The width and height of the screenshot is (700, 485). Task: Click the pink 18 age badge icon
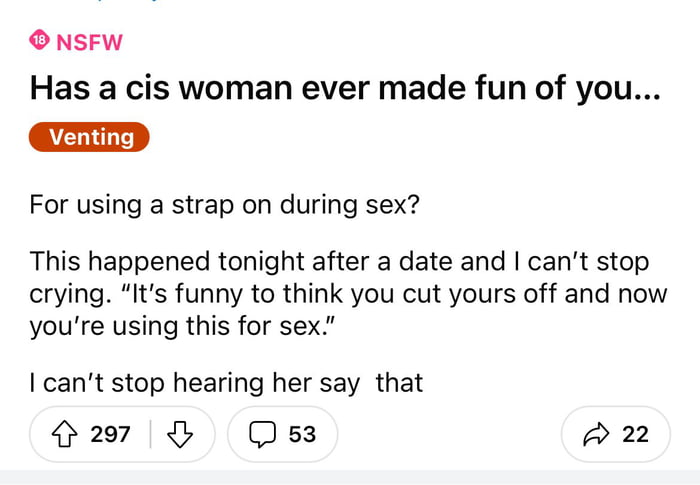click(x=39, y=41)
